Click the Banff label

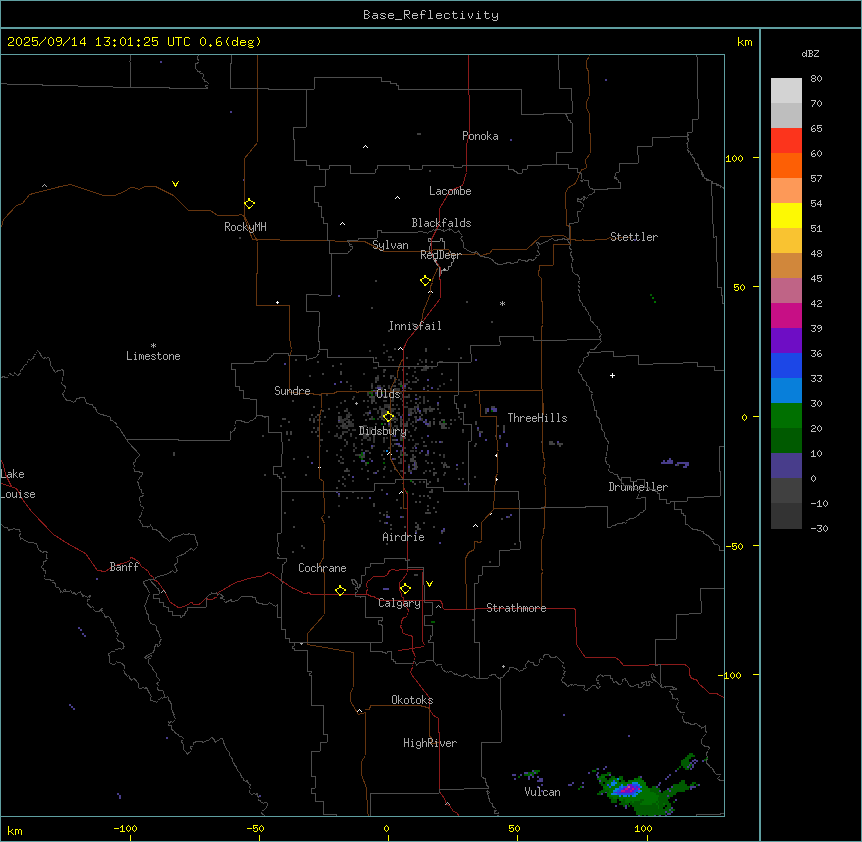pyautogui.click(x=124, y=567)
